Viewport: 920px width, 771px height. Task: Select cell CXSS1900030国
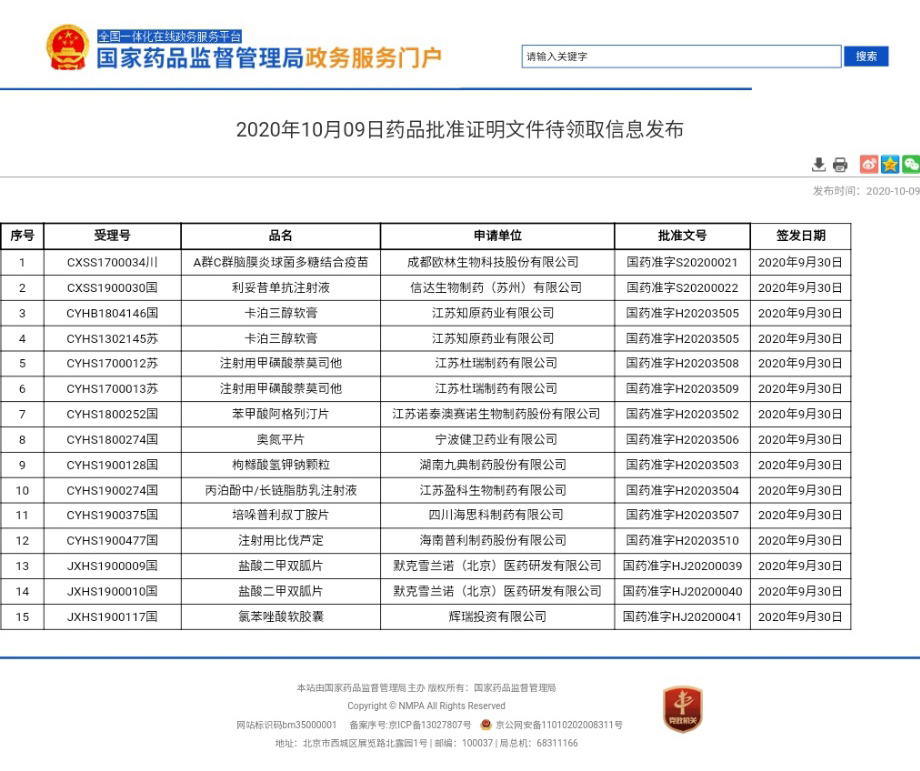(x=112, y=288)
